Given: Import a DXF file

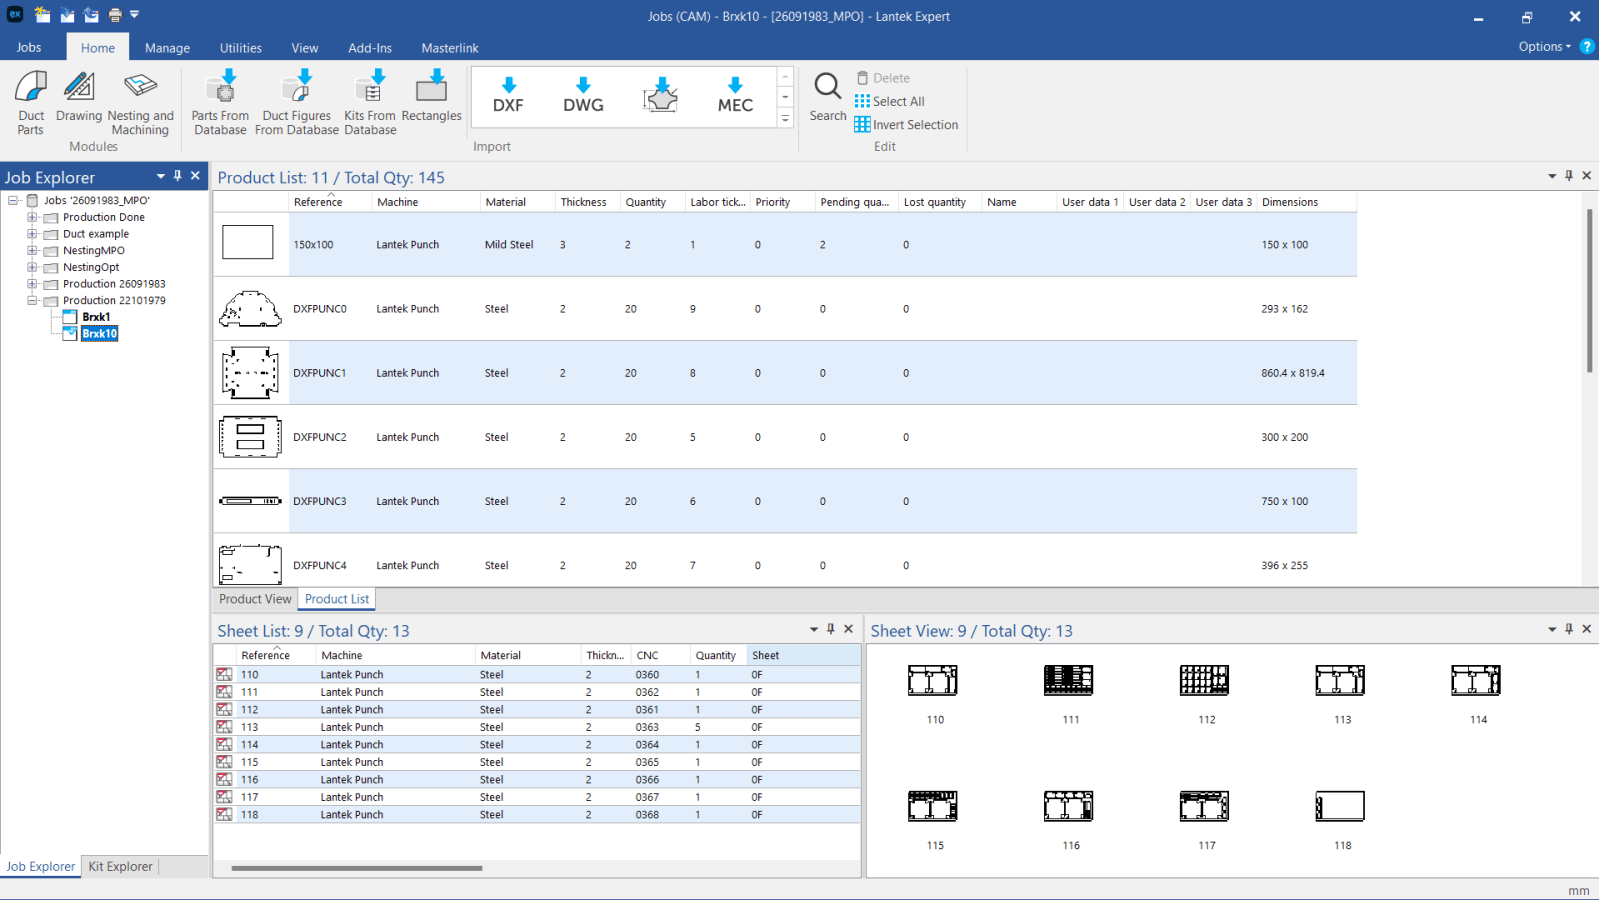Looking at the screenshot, I should pyautogui.click(x=508, y=96).
